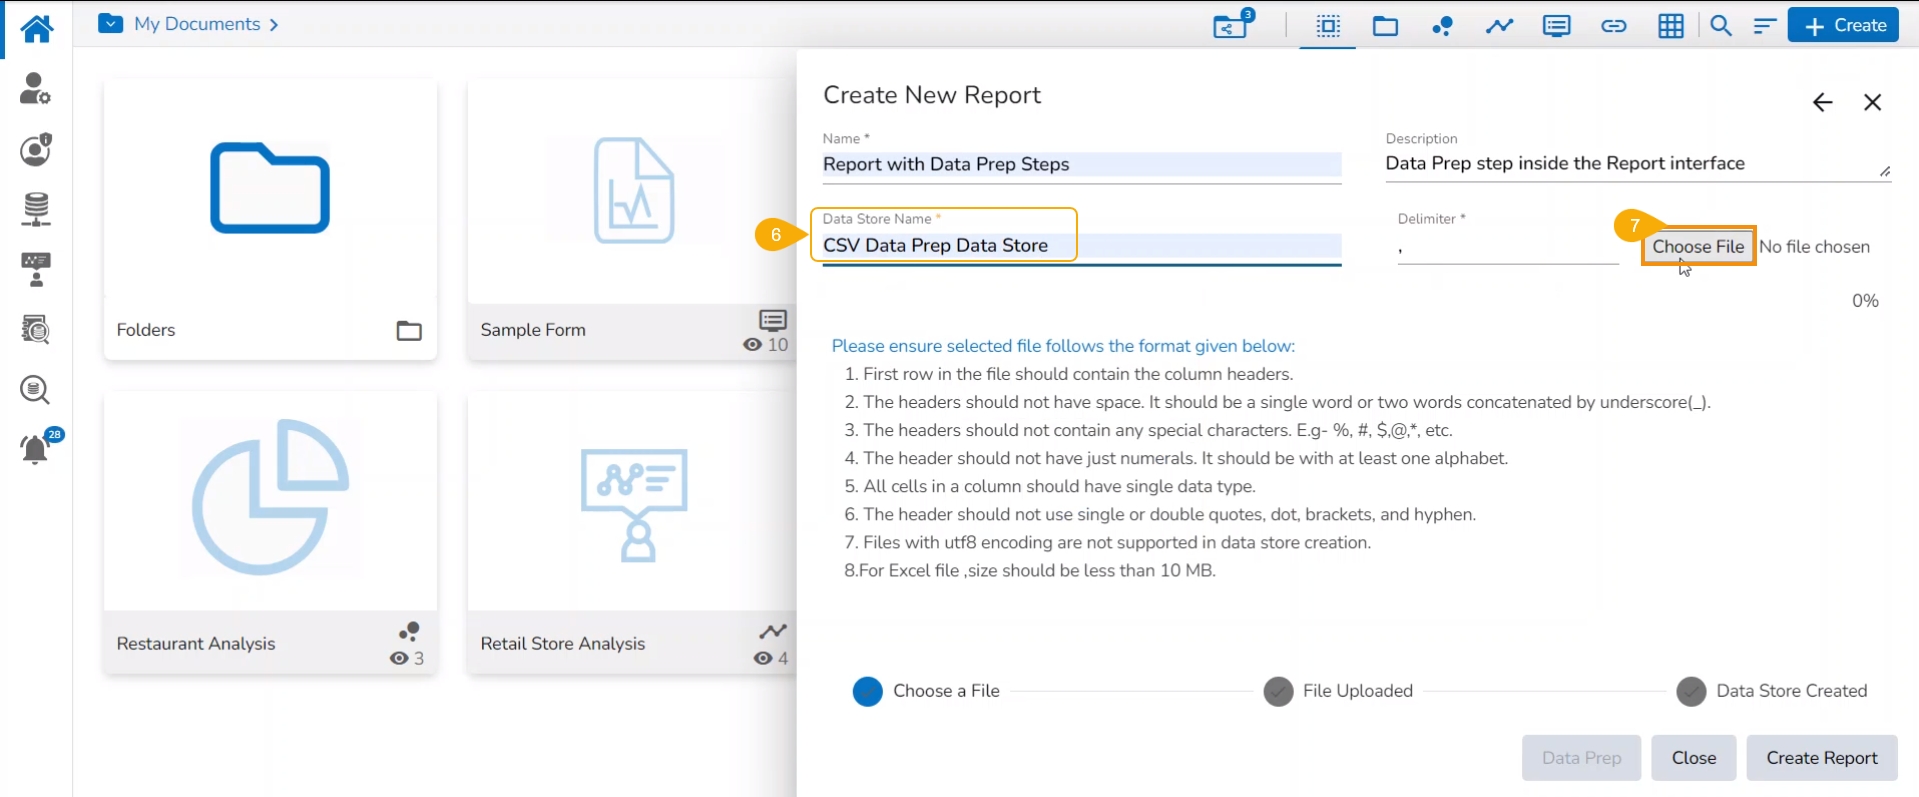Image resolution: width=1919 pixels, height=797 pixels.
Task: Filter by line chart icon in toolbar
Action: (1499, 26)
